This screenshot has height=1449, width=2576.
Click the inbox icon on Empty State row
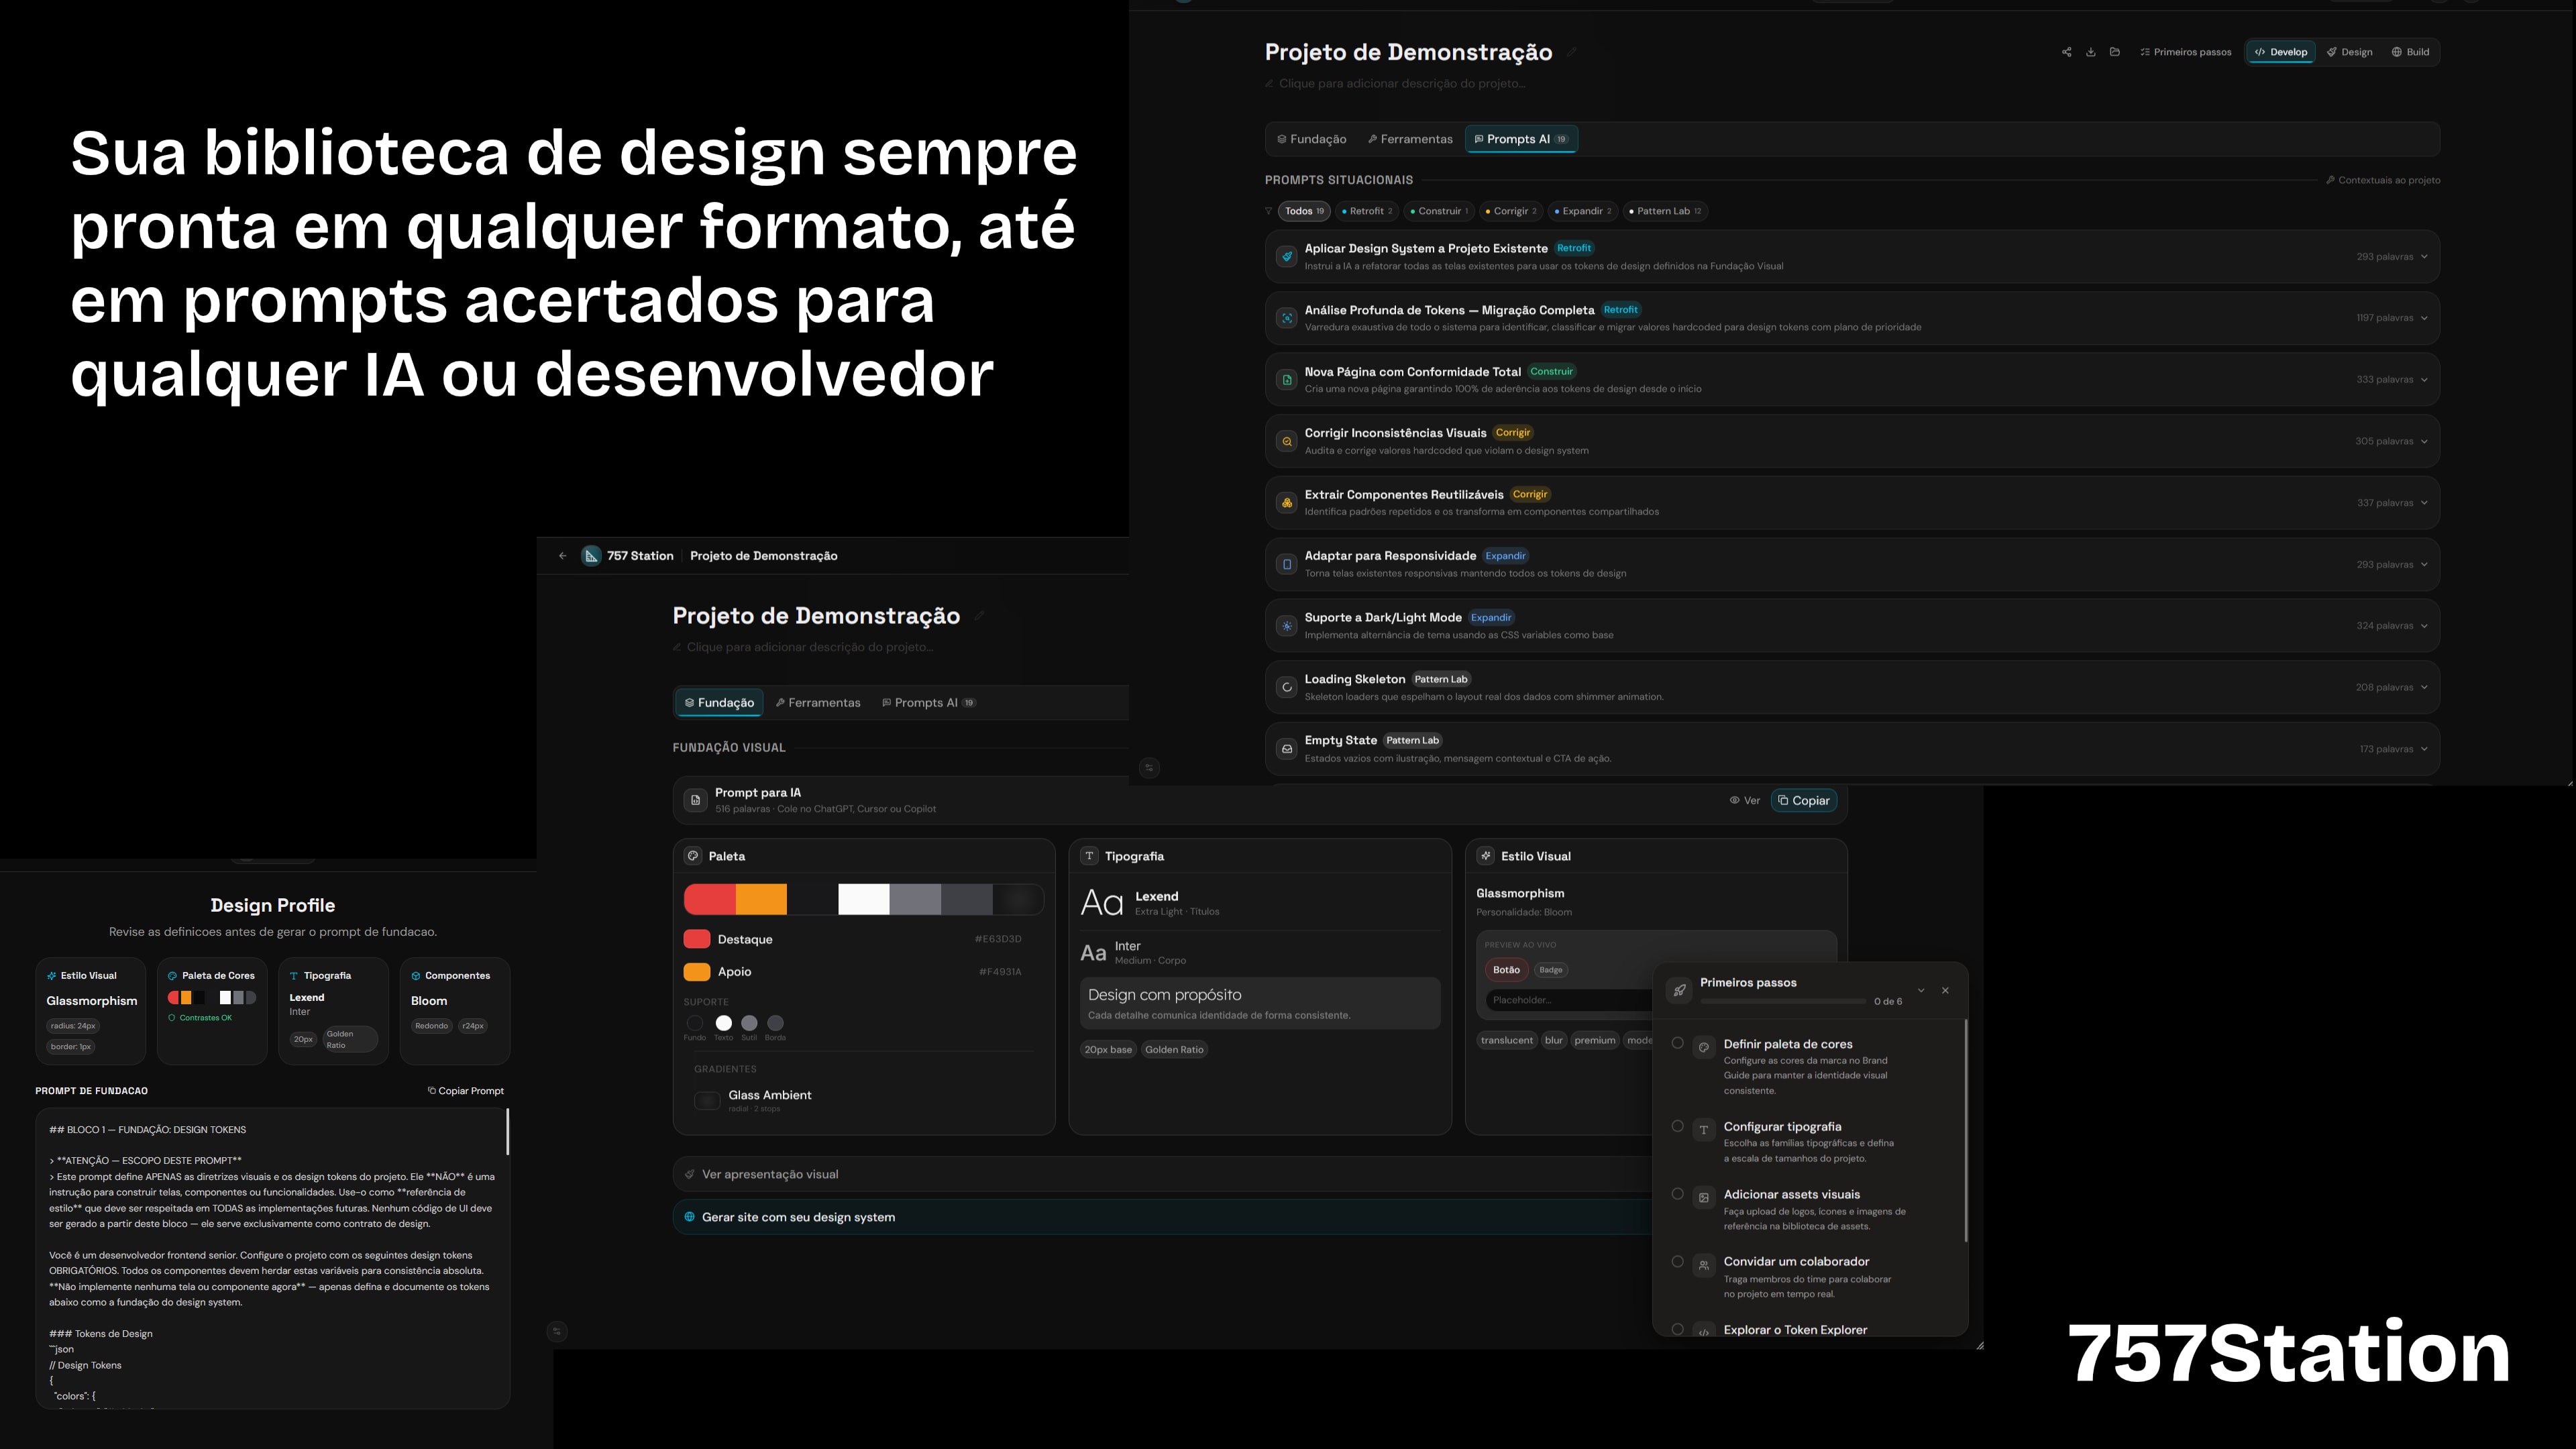1287,749
